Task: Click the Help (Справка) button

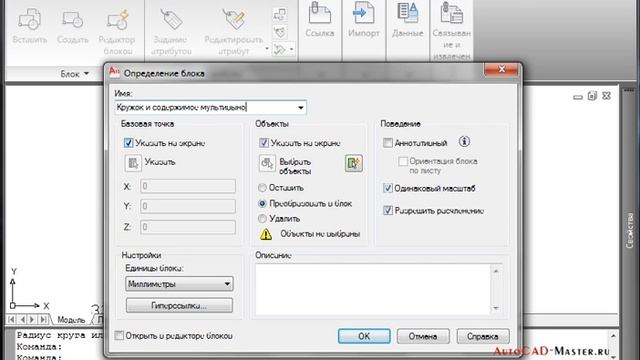Action: click(x=482, y=336)
